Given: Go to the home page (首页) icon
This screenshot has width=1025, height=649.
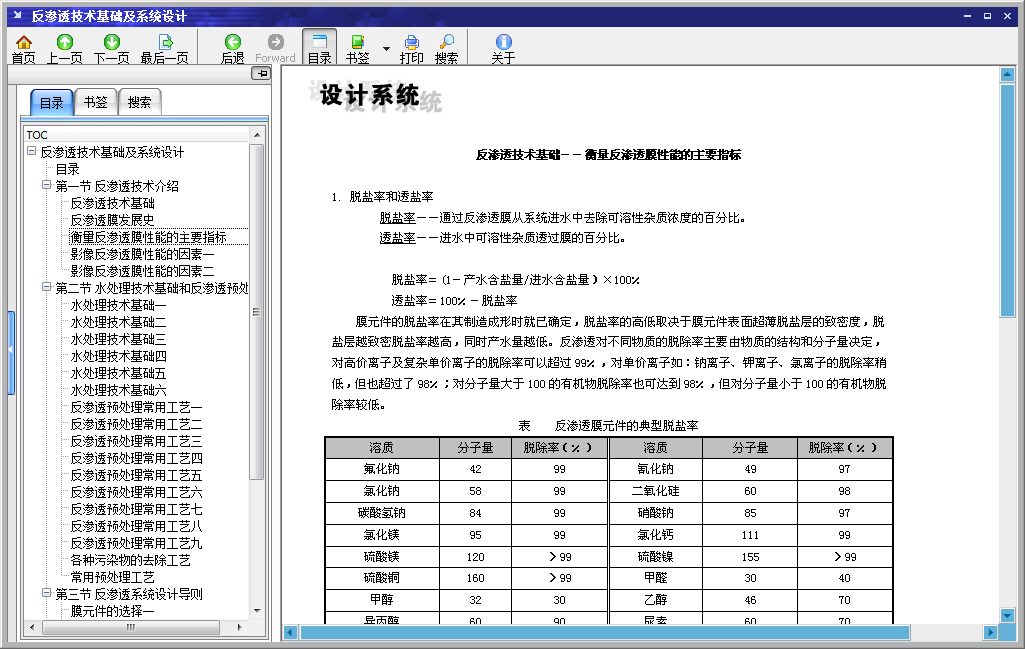Looking at the screenshot, I should (x=24, y=43).
